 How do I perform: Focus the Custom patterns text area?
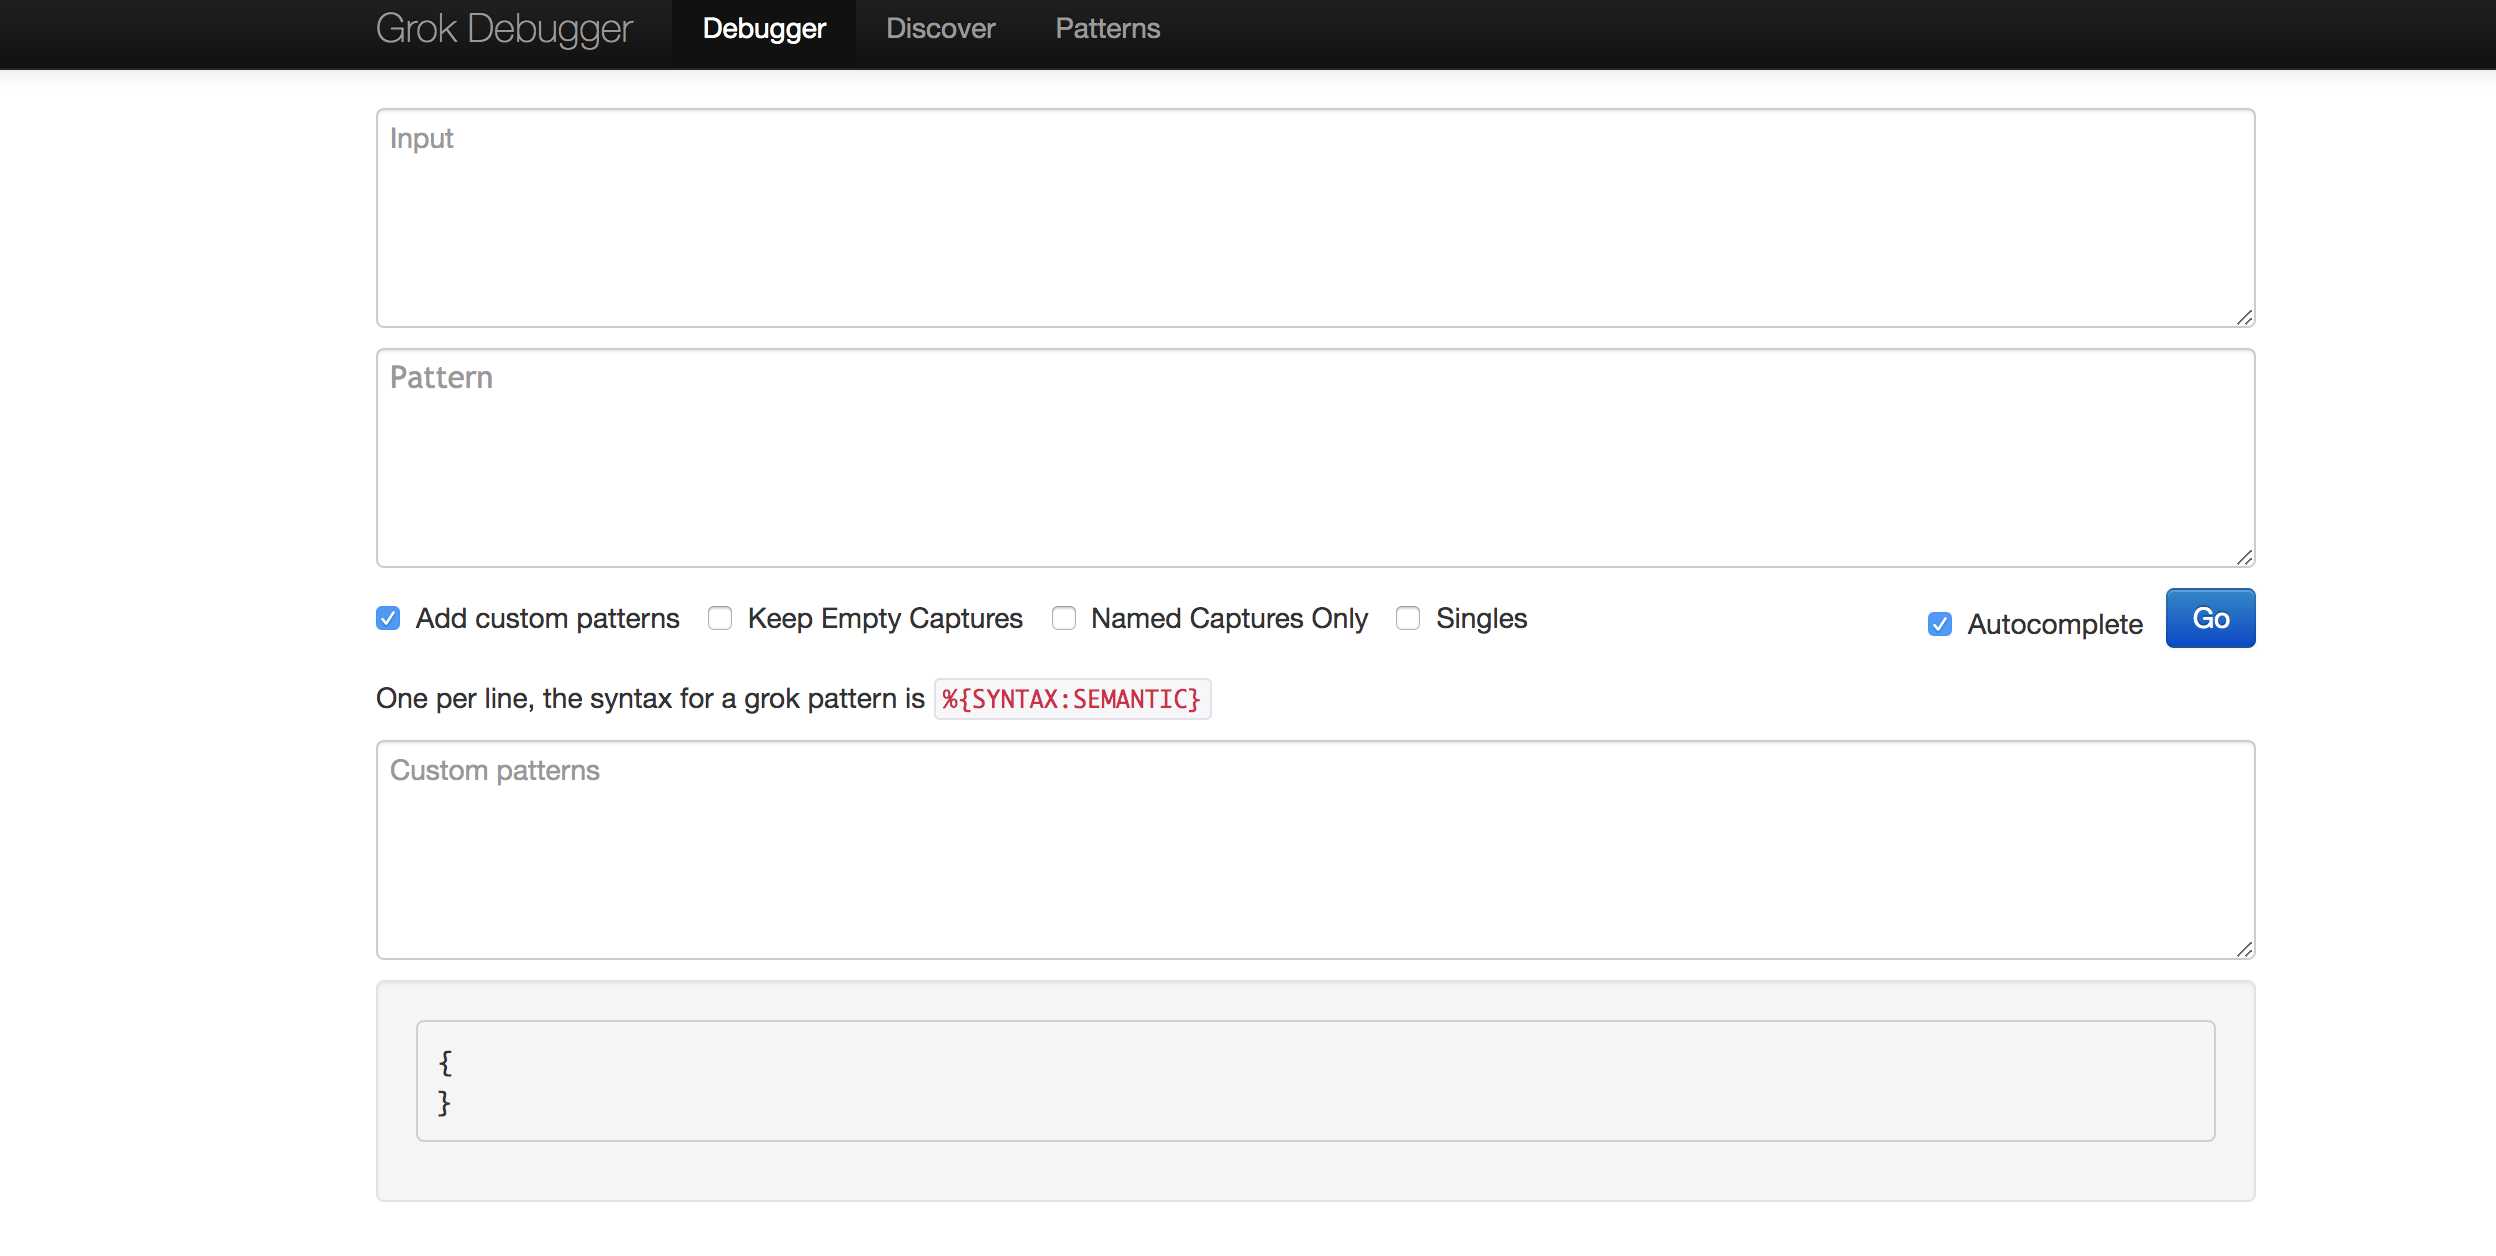click(1315, 850)
